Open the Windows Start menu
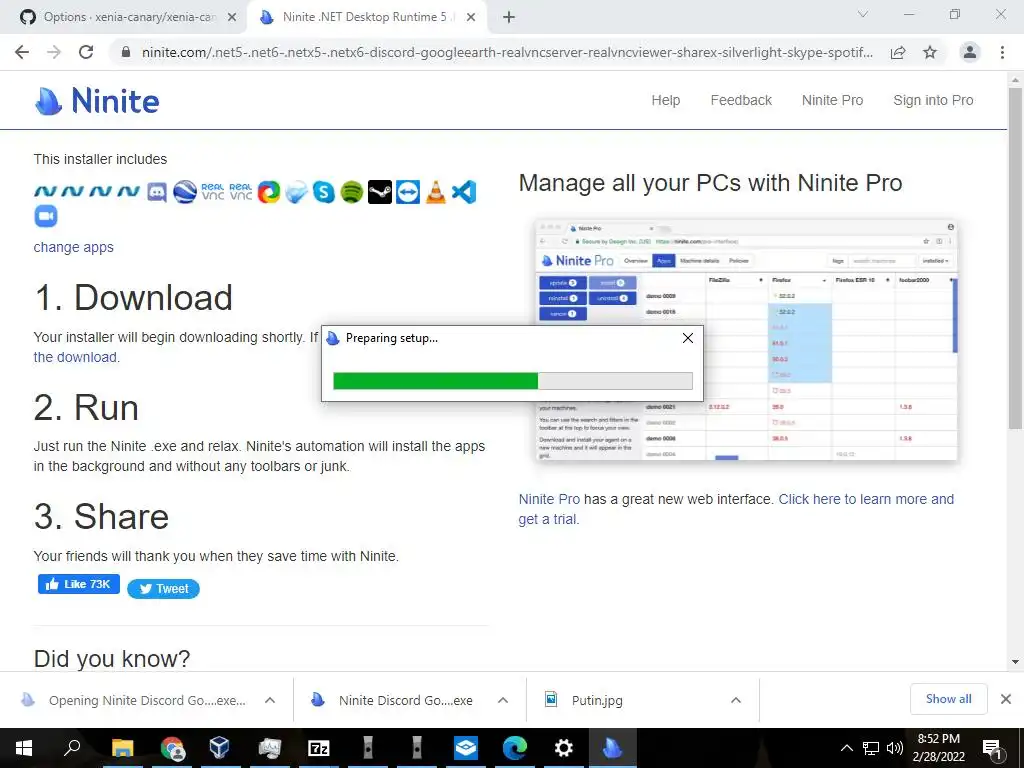Image resolution: width=1024 pixels, height=768 pixels. [24, 748]
